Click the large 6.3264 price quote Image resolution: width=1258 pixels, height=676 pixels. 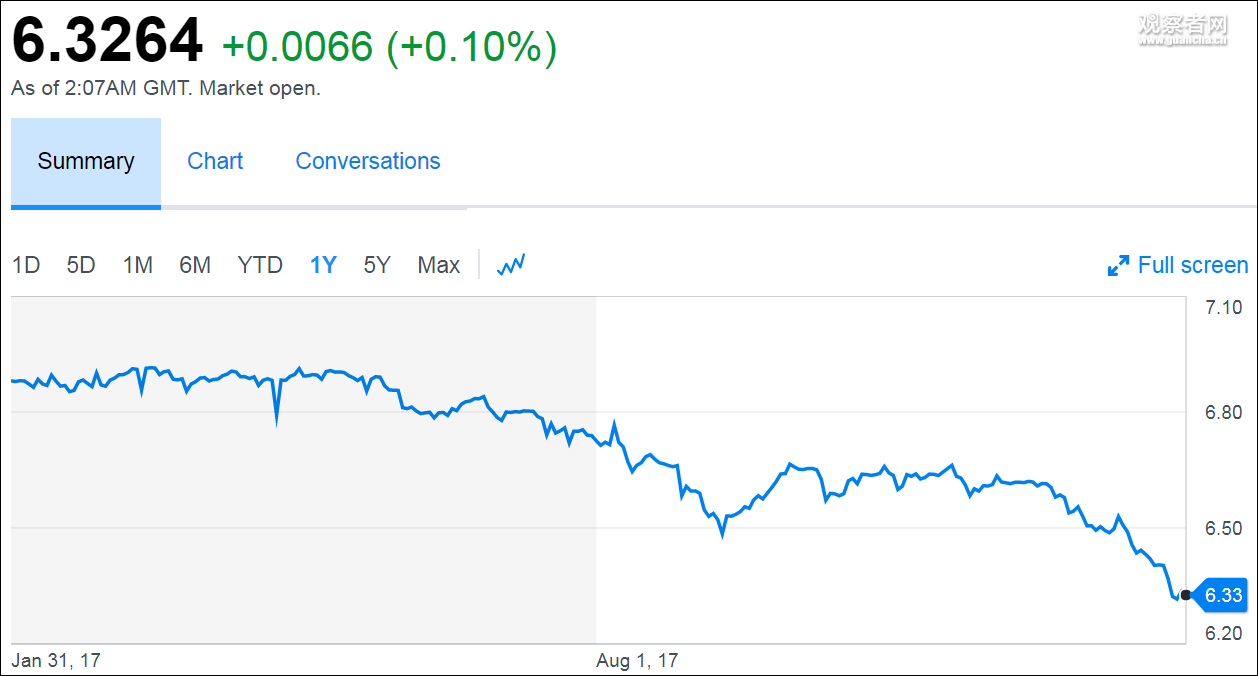[x=107, y=42]
